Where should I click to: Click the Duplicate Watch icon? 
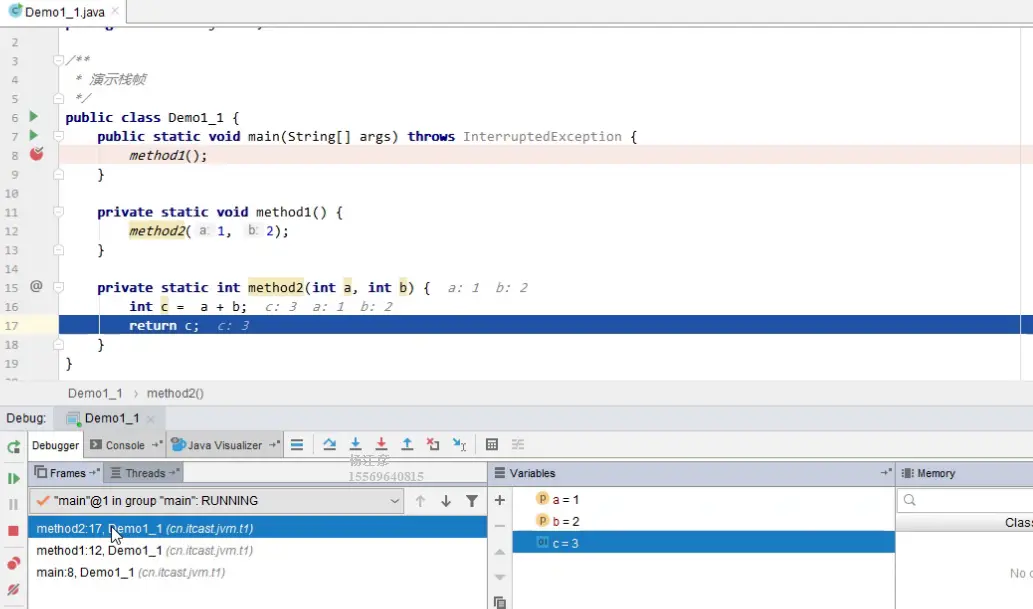pyautogui.click(x=499, y=602)
